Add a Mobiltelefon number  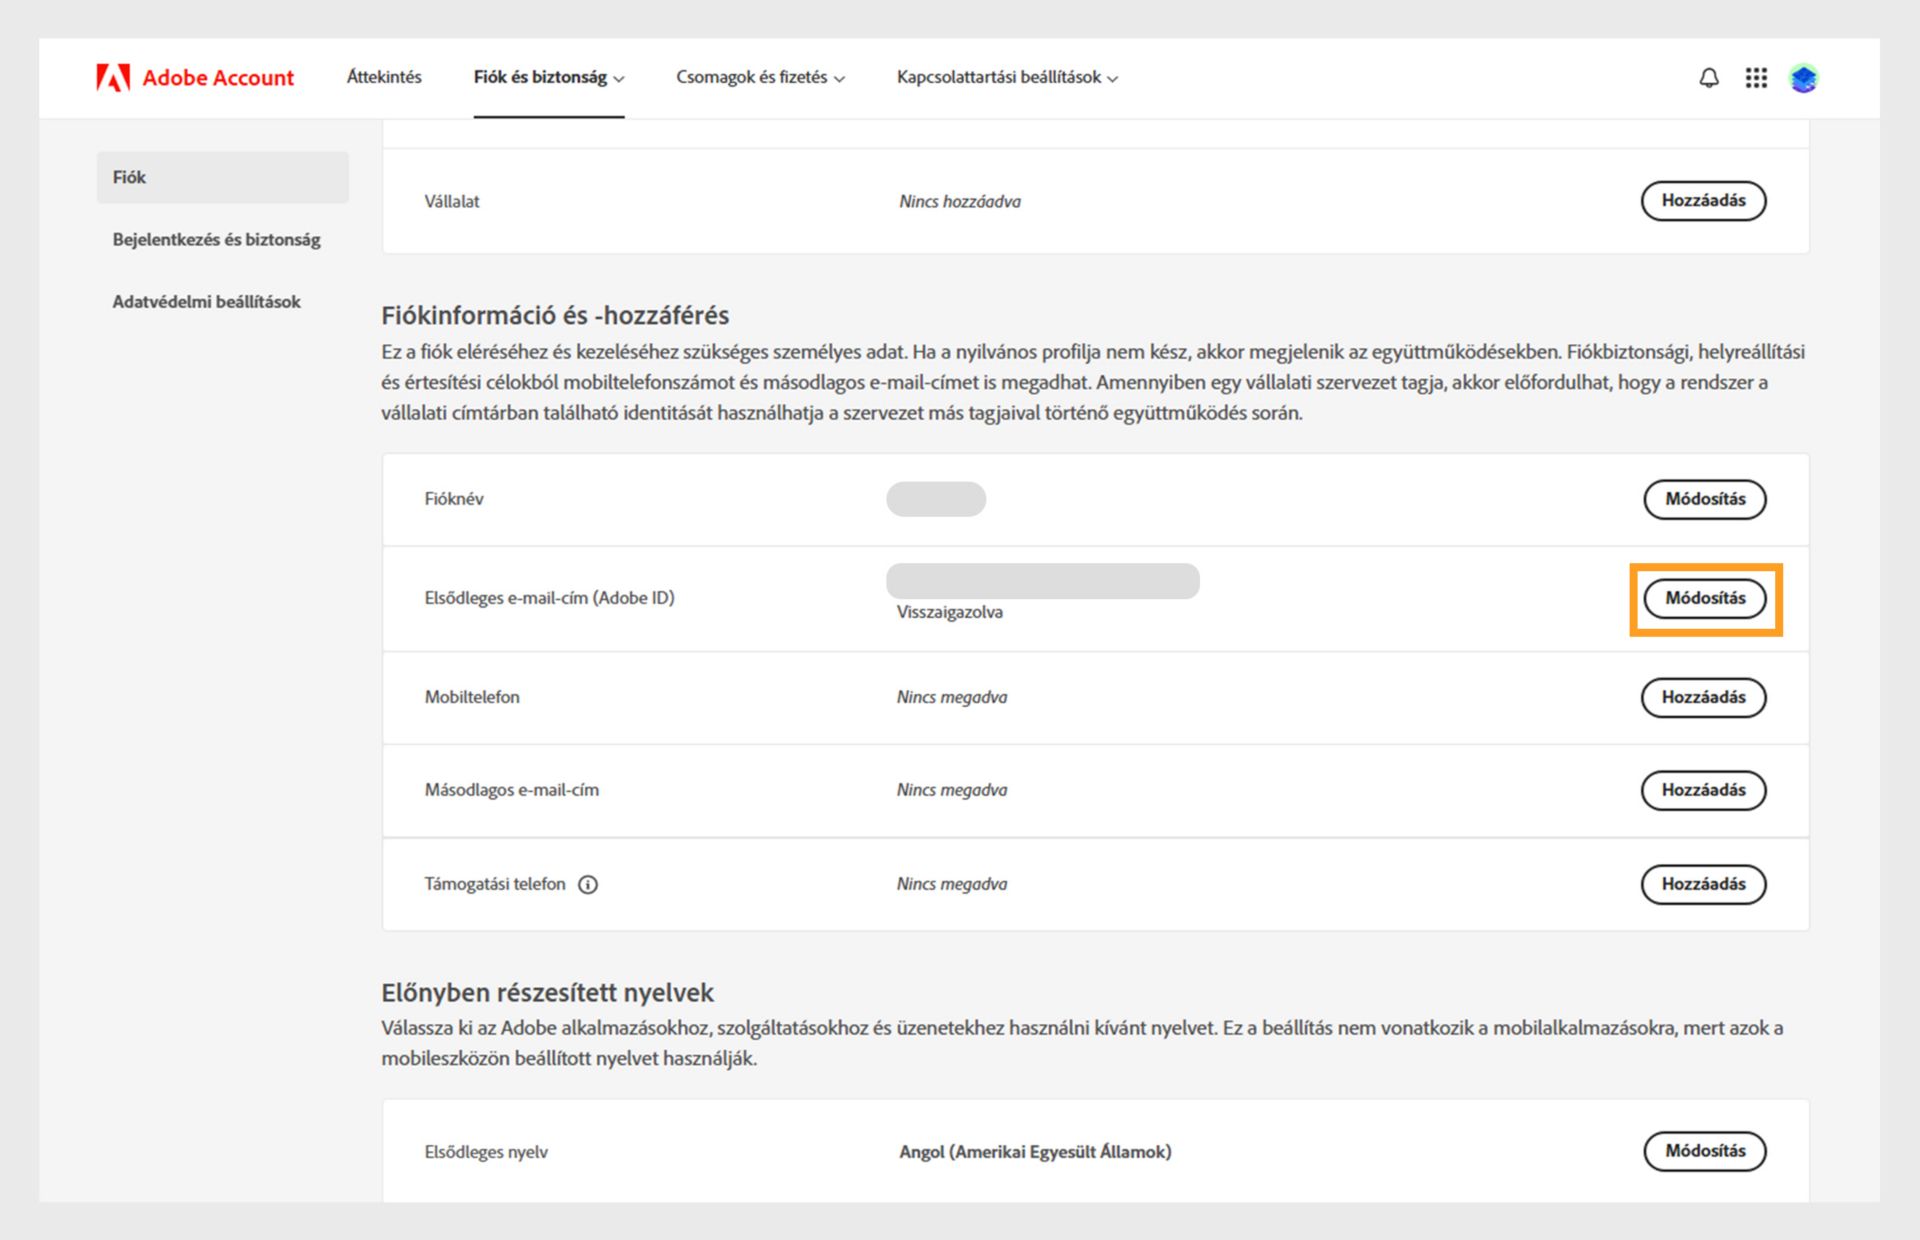click(1703, 697)
